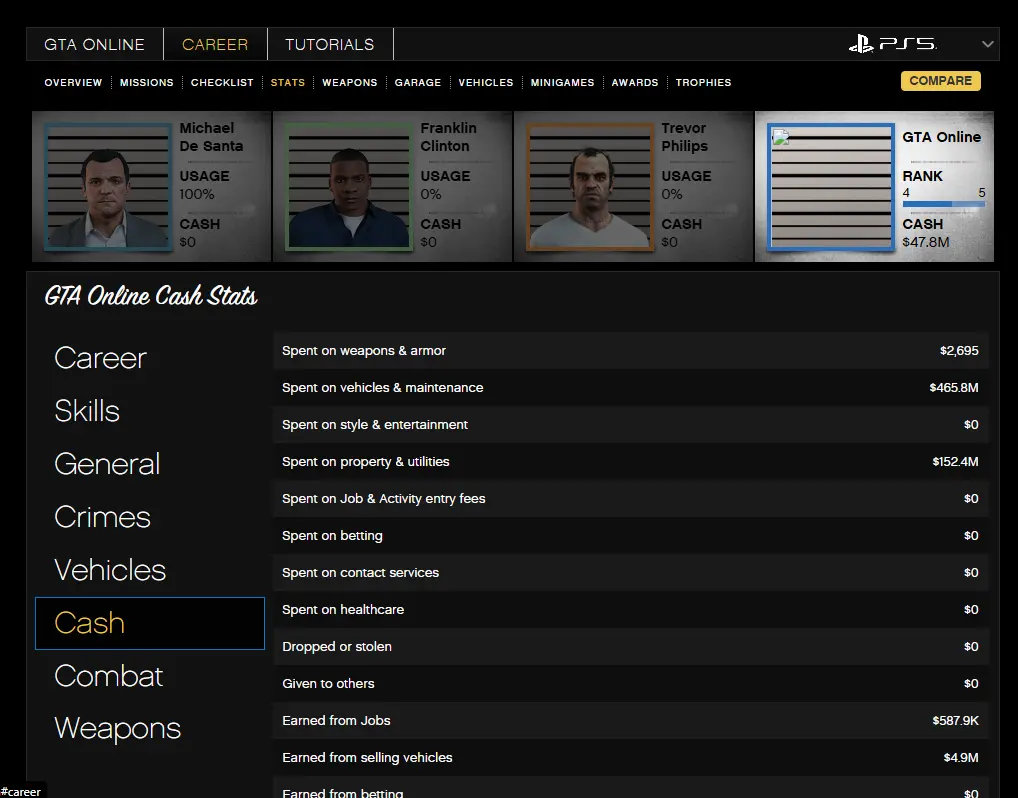Open the TUTORIALS tab

tap(330, 44)
